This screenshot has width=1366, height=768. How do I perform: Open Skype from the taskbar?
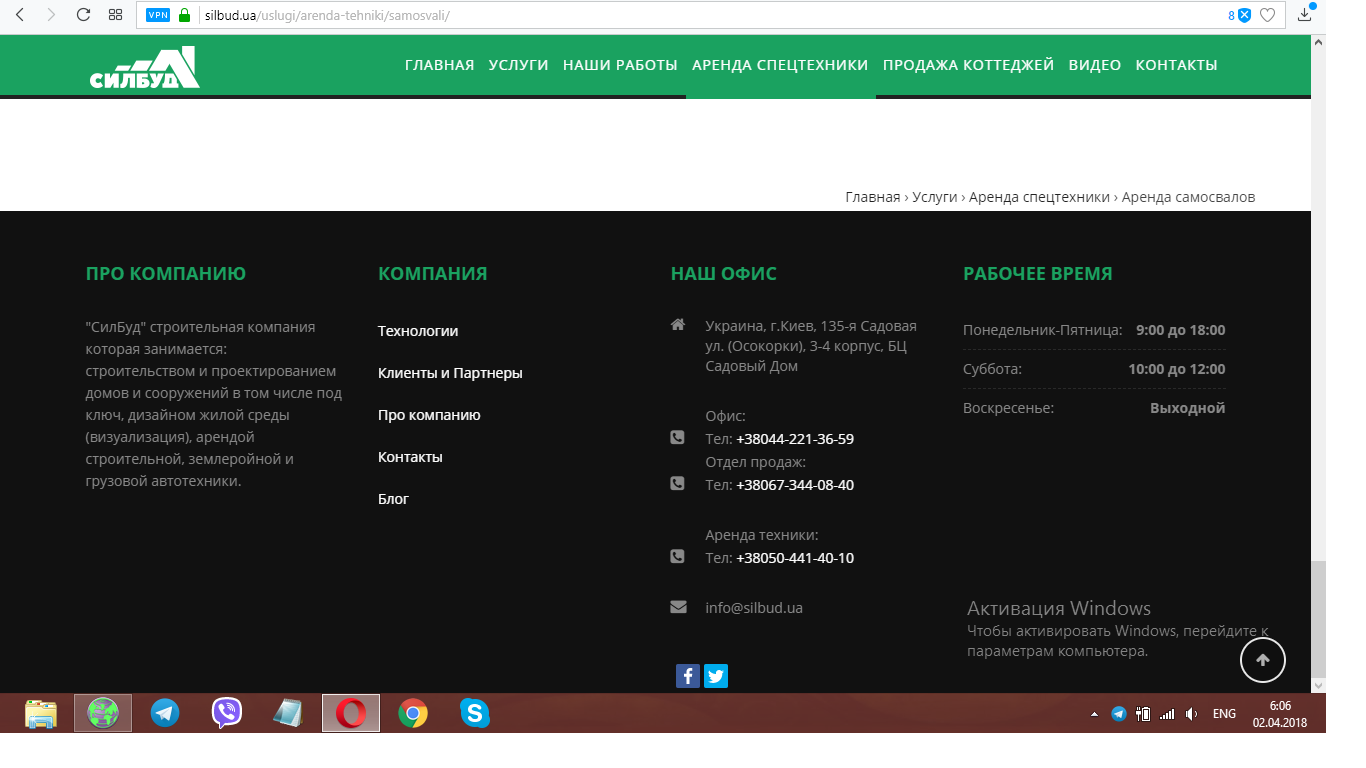point(475,713)
